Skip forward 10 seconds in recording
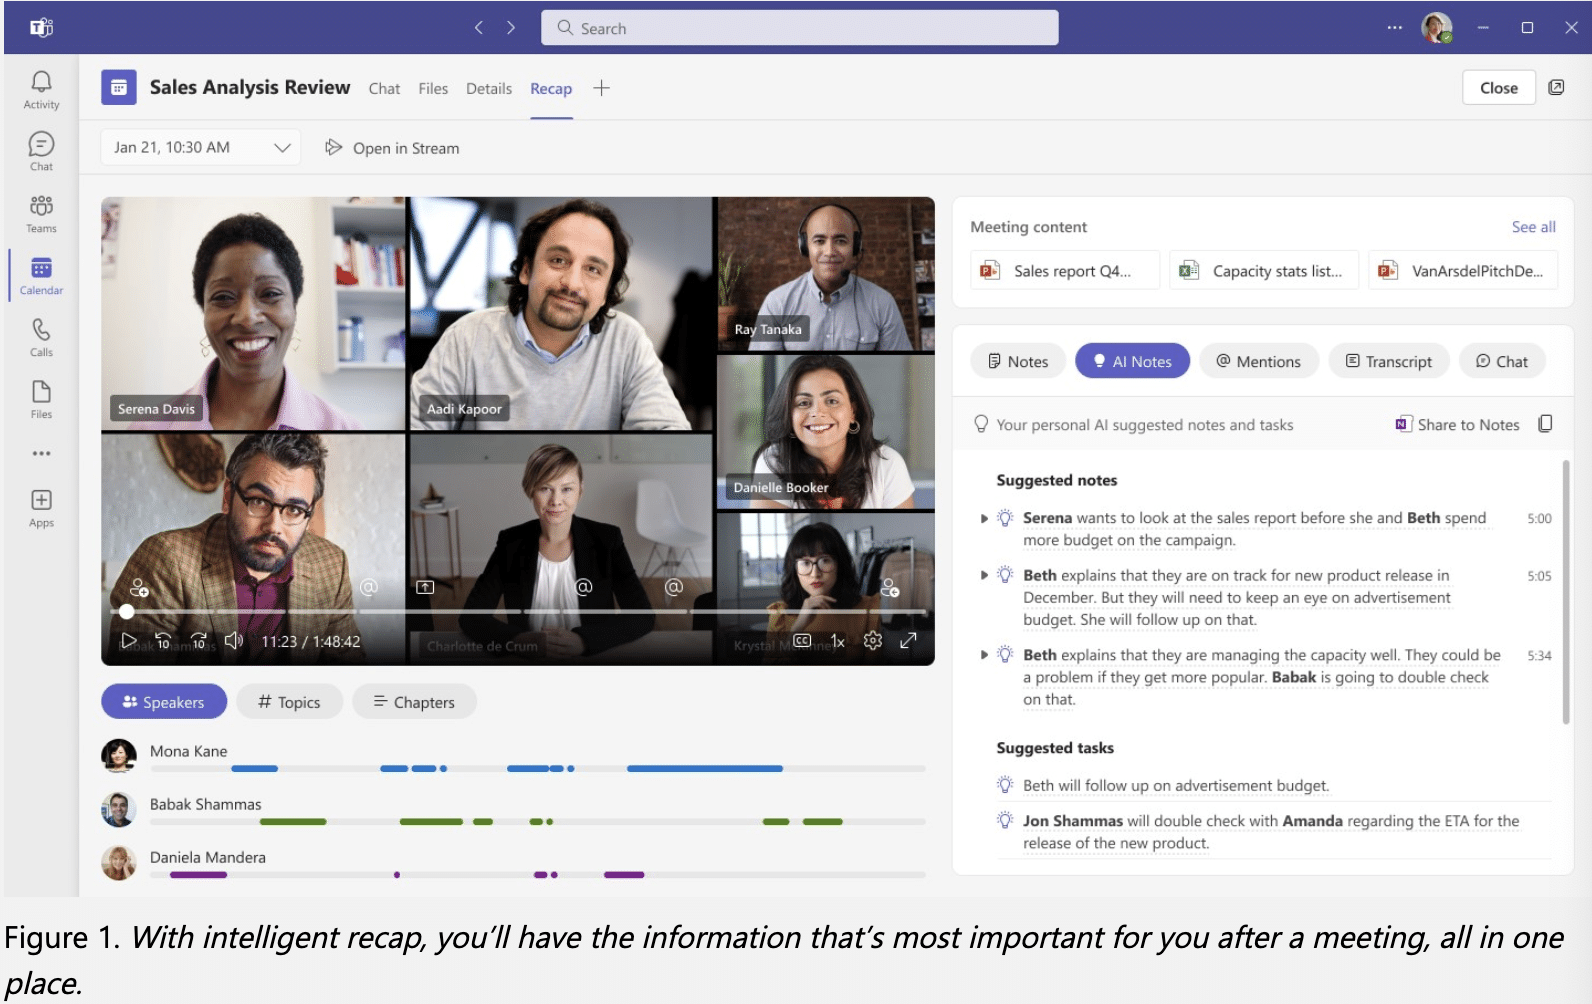Viewport: 1592px width, 1004px height. coord(198,641)
